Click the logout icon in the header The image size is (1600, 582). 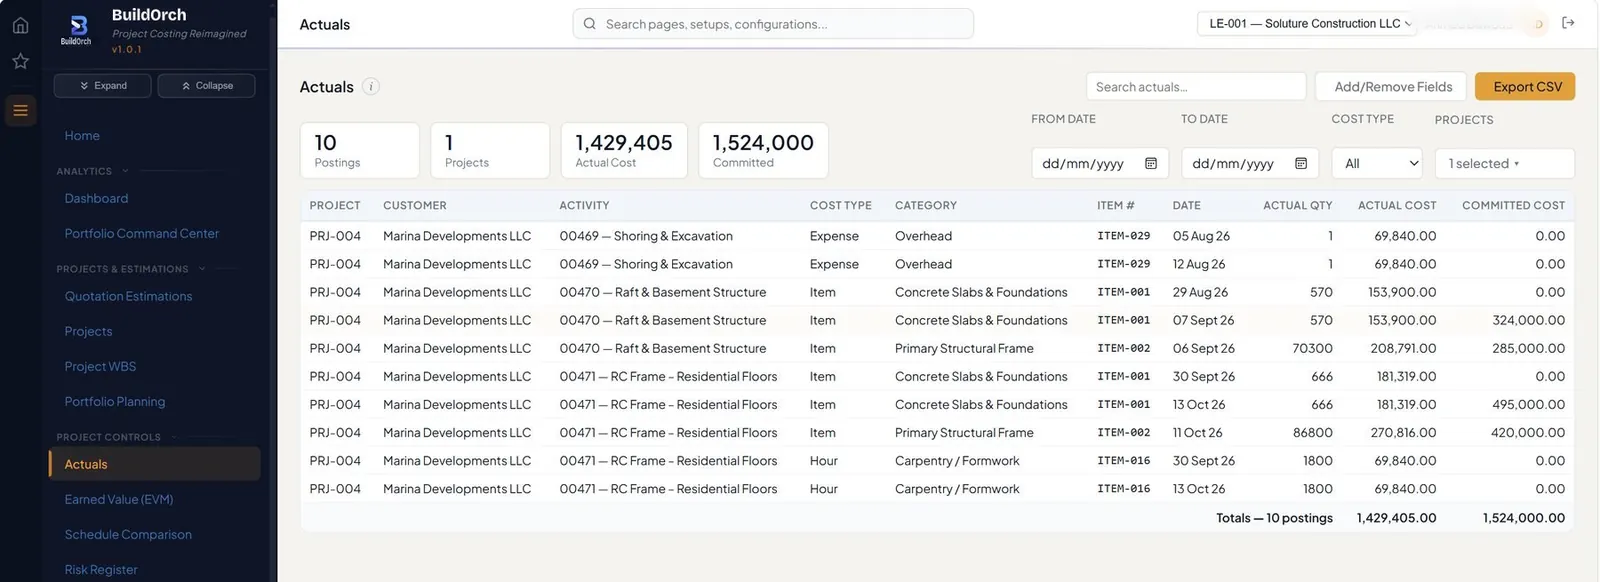(x=1568, y=23)
